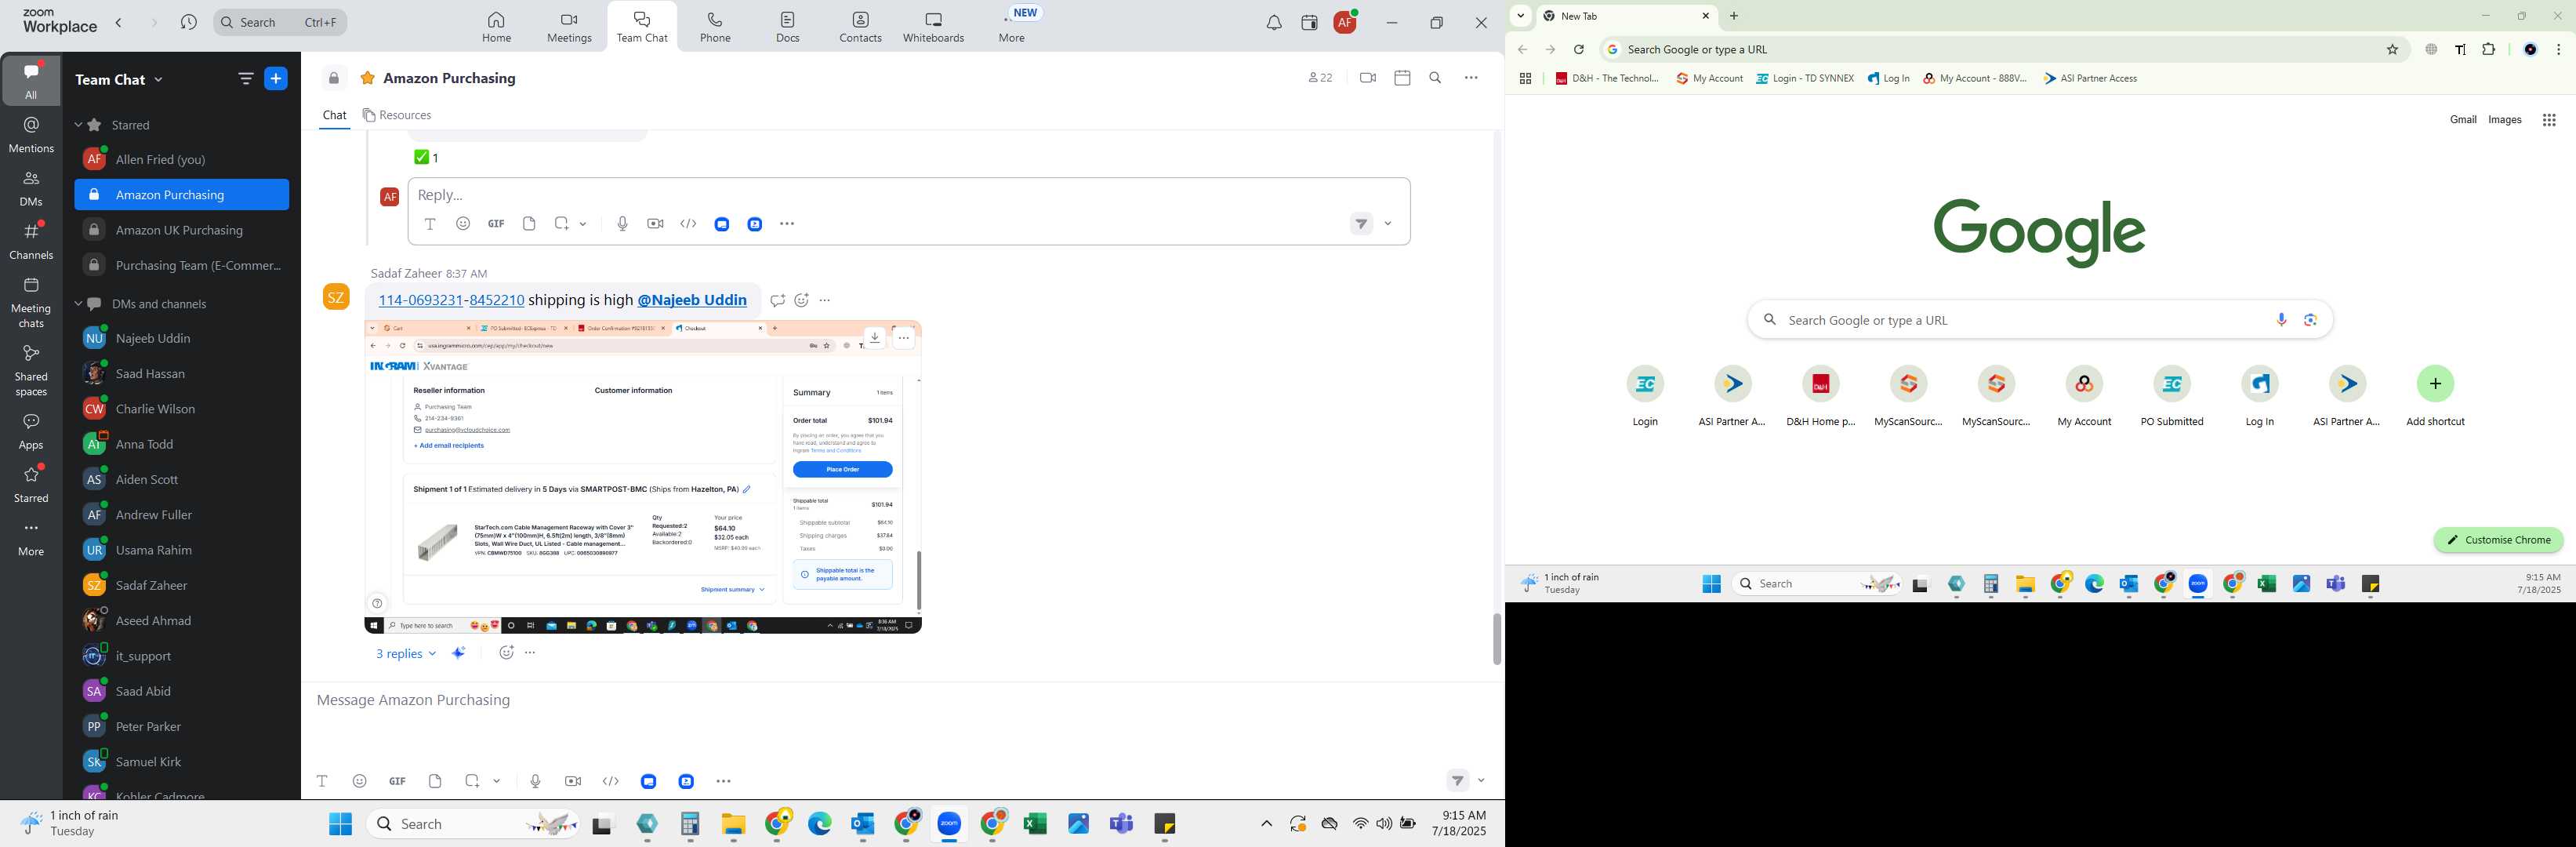Viewport: 2576px width, 847px height.
Task: Open Excel from the Windows taskbar
Action: pos(1035,824)
